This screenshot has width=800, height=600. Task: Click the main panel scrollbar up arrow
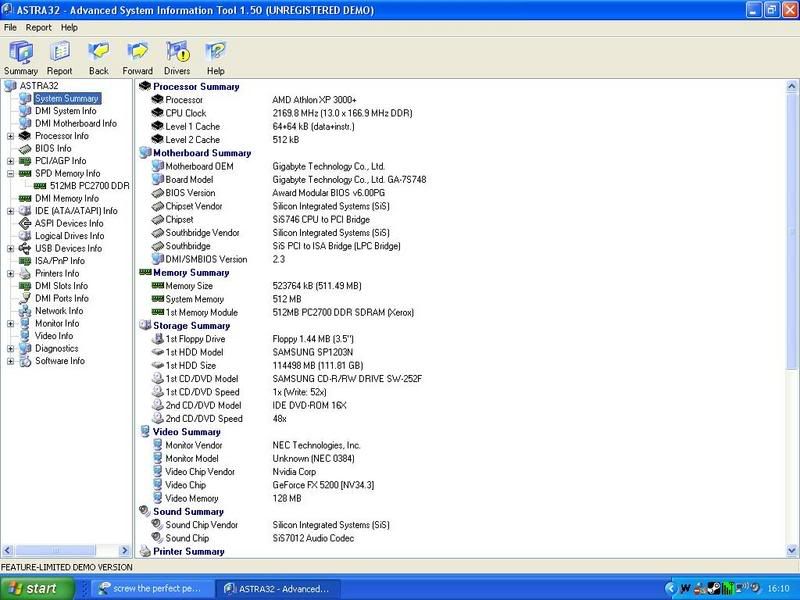[x=792, y=86]
